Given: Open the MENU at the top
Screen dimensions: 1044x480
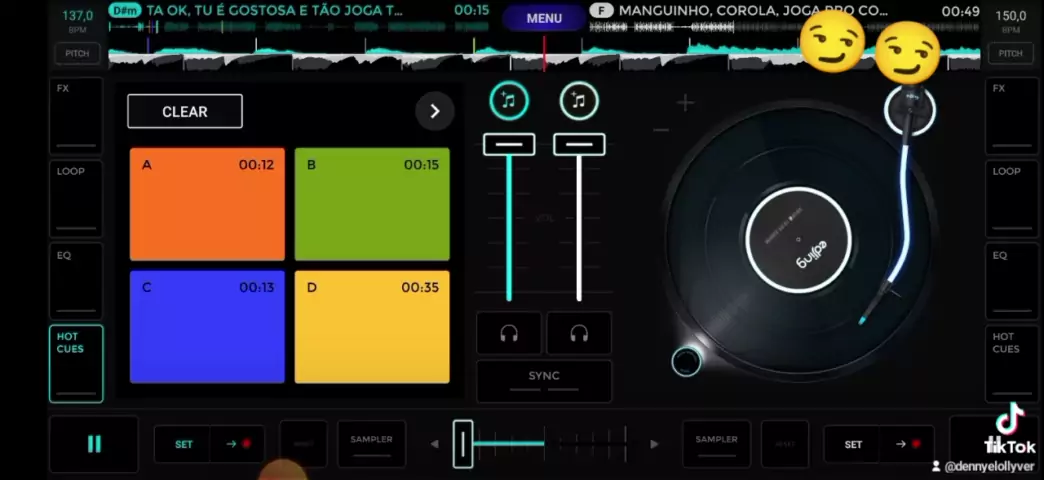Looking at the screenshot, I should [x=544, y=18].
